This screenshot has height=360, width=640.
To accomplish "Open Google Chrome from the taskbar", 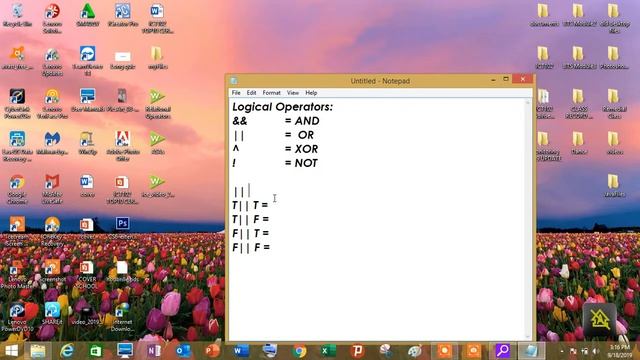I will pyautogui.click(x=299, y=351).
